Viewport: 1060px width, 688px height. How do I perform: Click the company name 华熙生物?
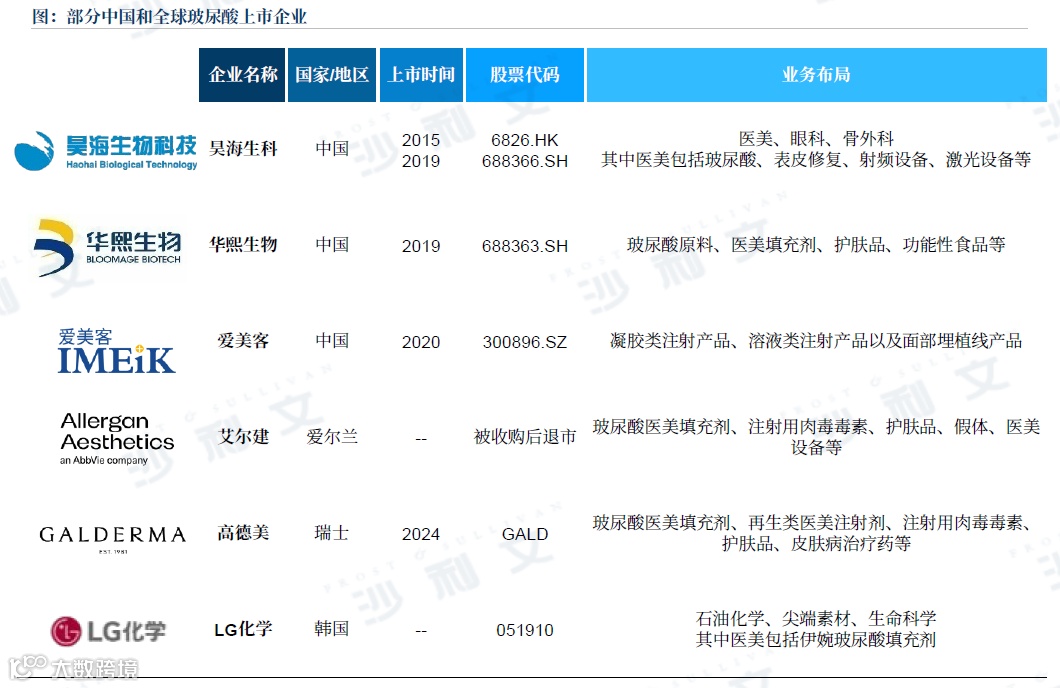tap(243, 244)
